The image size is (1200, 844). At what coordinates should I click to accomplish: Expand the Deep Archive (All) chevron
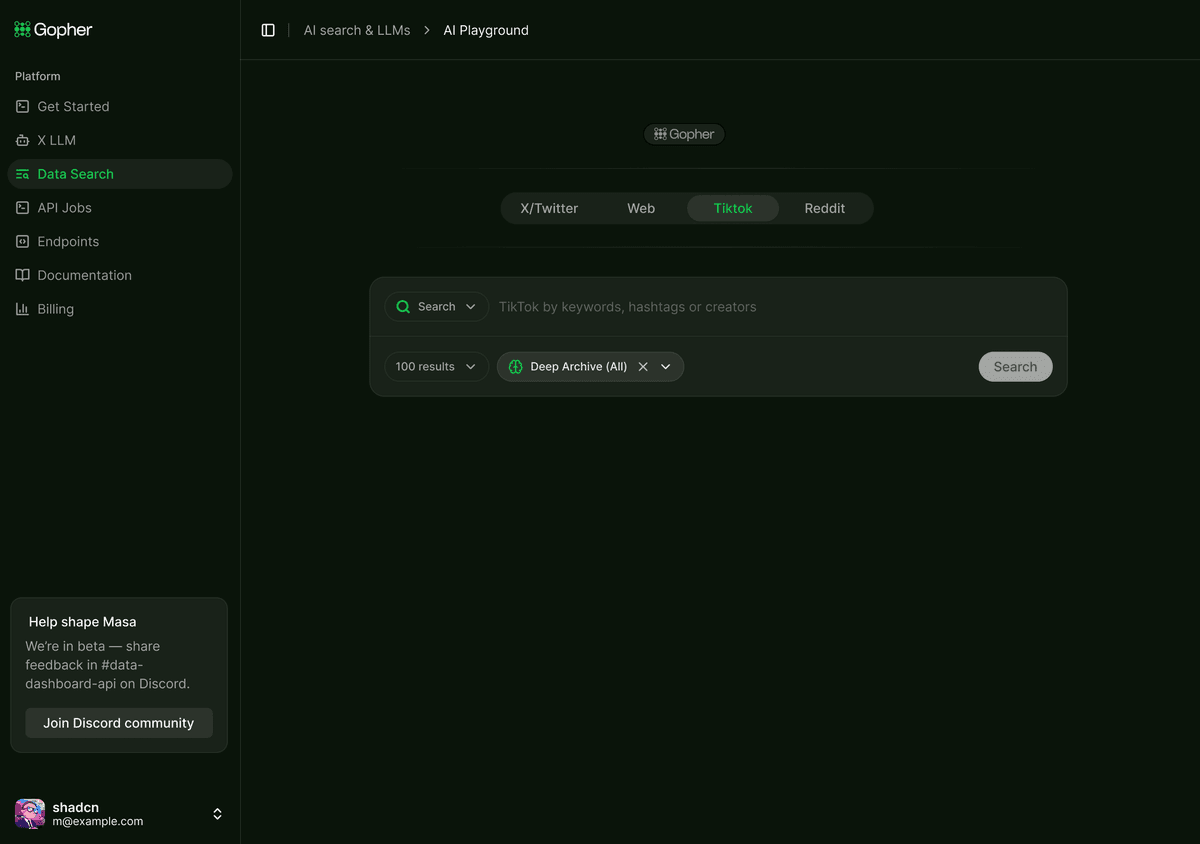tap(665, 366)
